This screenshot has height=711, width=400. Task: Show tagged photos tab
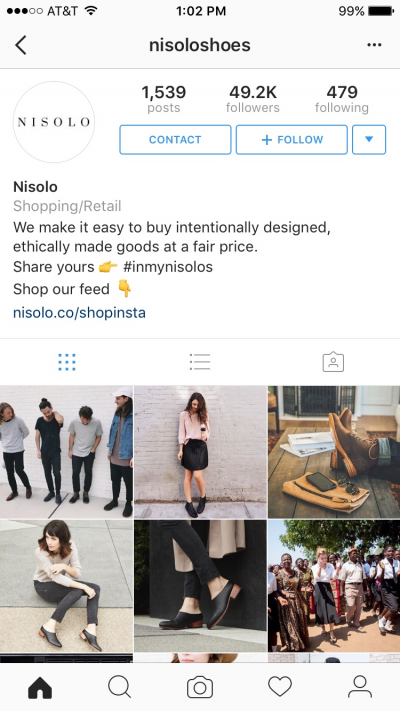[x=333, y=362]
